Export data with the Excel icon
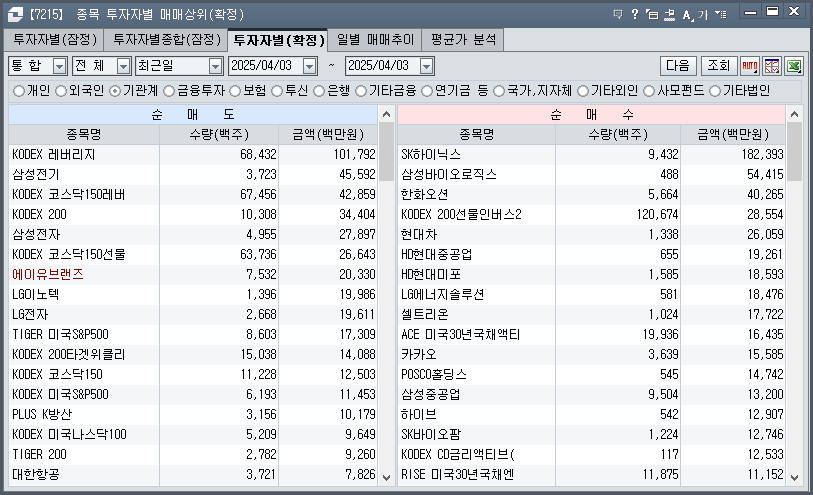This screenshot has width=813, height=495. (x=794, y=66)
